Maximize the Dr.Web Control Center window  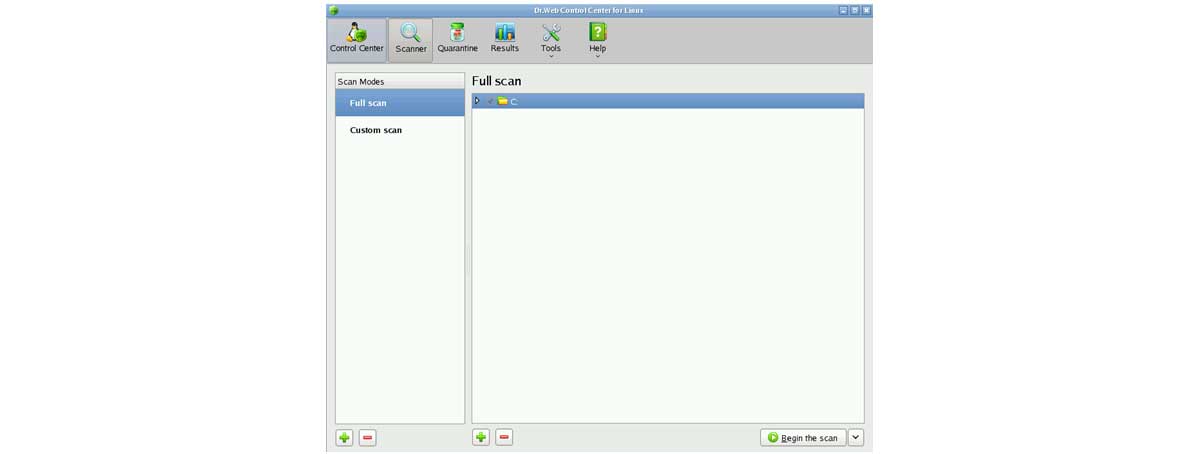tap(855, 10)
